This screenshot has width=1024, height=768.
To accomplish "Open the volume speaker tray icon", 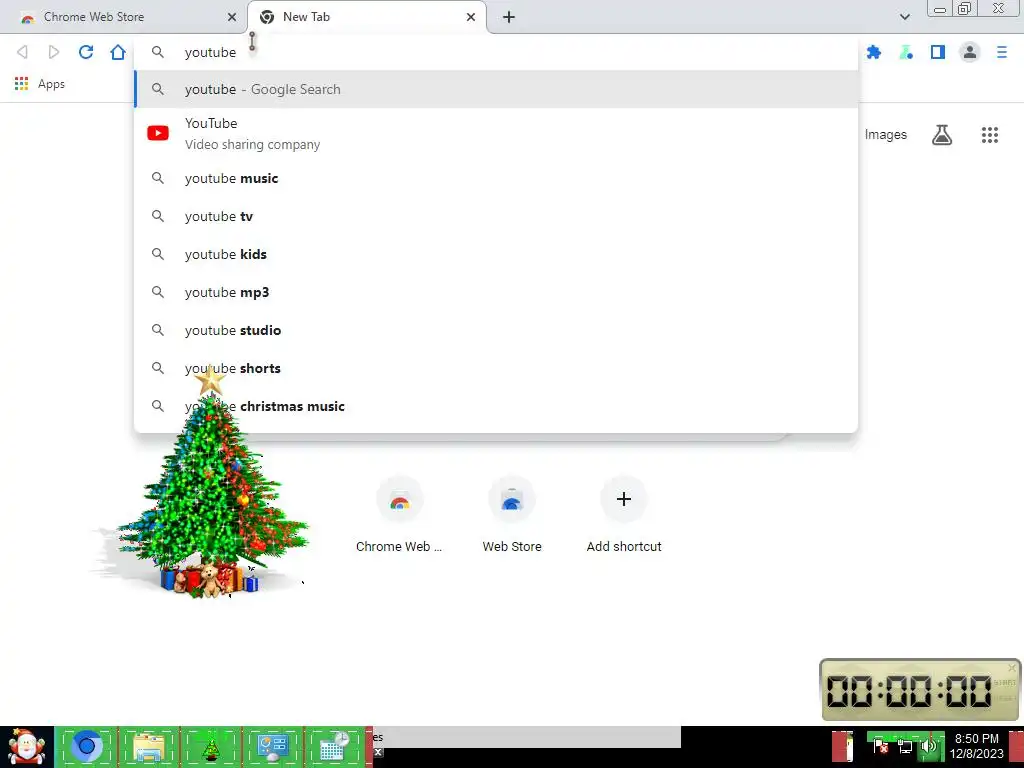I will [x=929, y=746].
